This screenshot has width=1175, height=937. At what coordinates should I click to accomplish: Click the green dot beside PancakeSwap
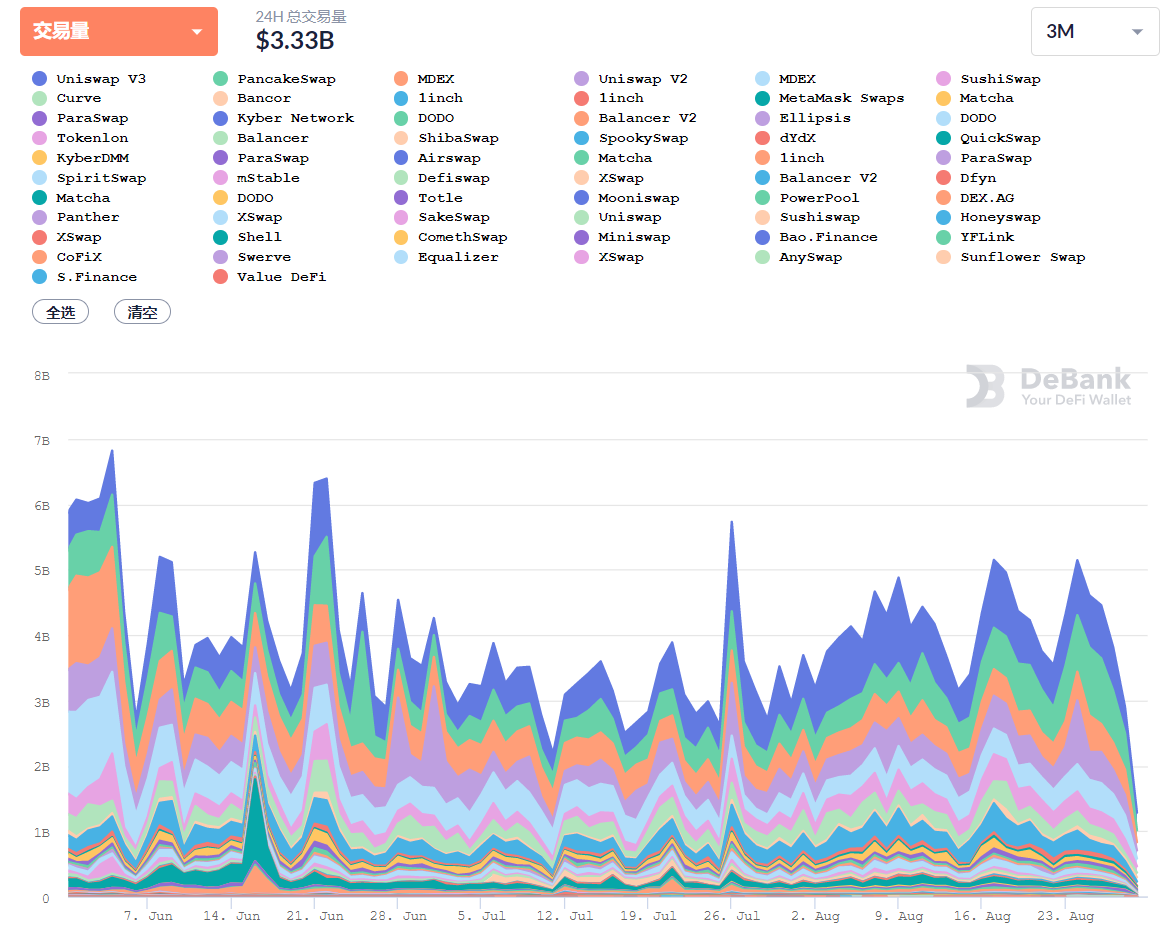220,79
